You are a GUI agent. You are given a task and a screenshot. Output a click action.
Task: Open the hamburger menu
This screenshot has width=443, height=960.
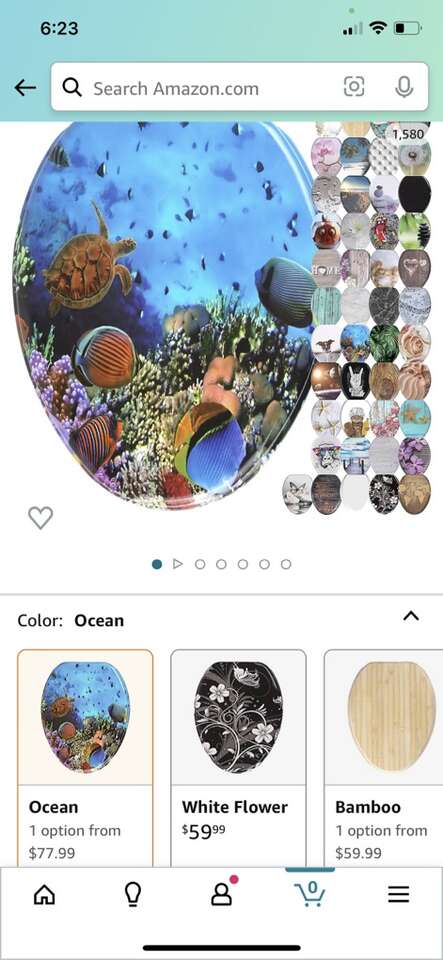pyautogui.click(x=398, y=895)
